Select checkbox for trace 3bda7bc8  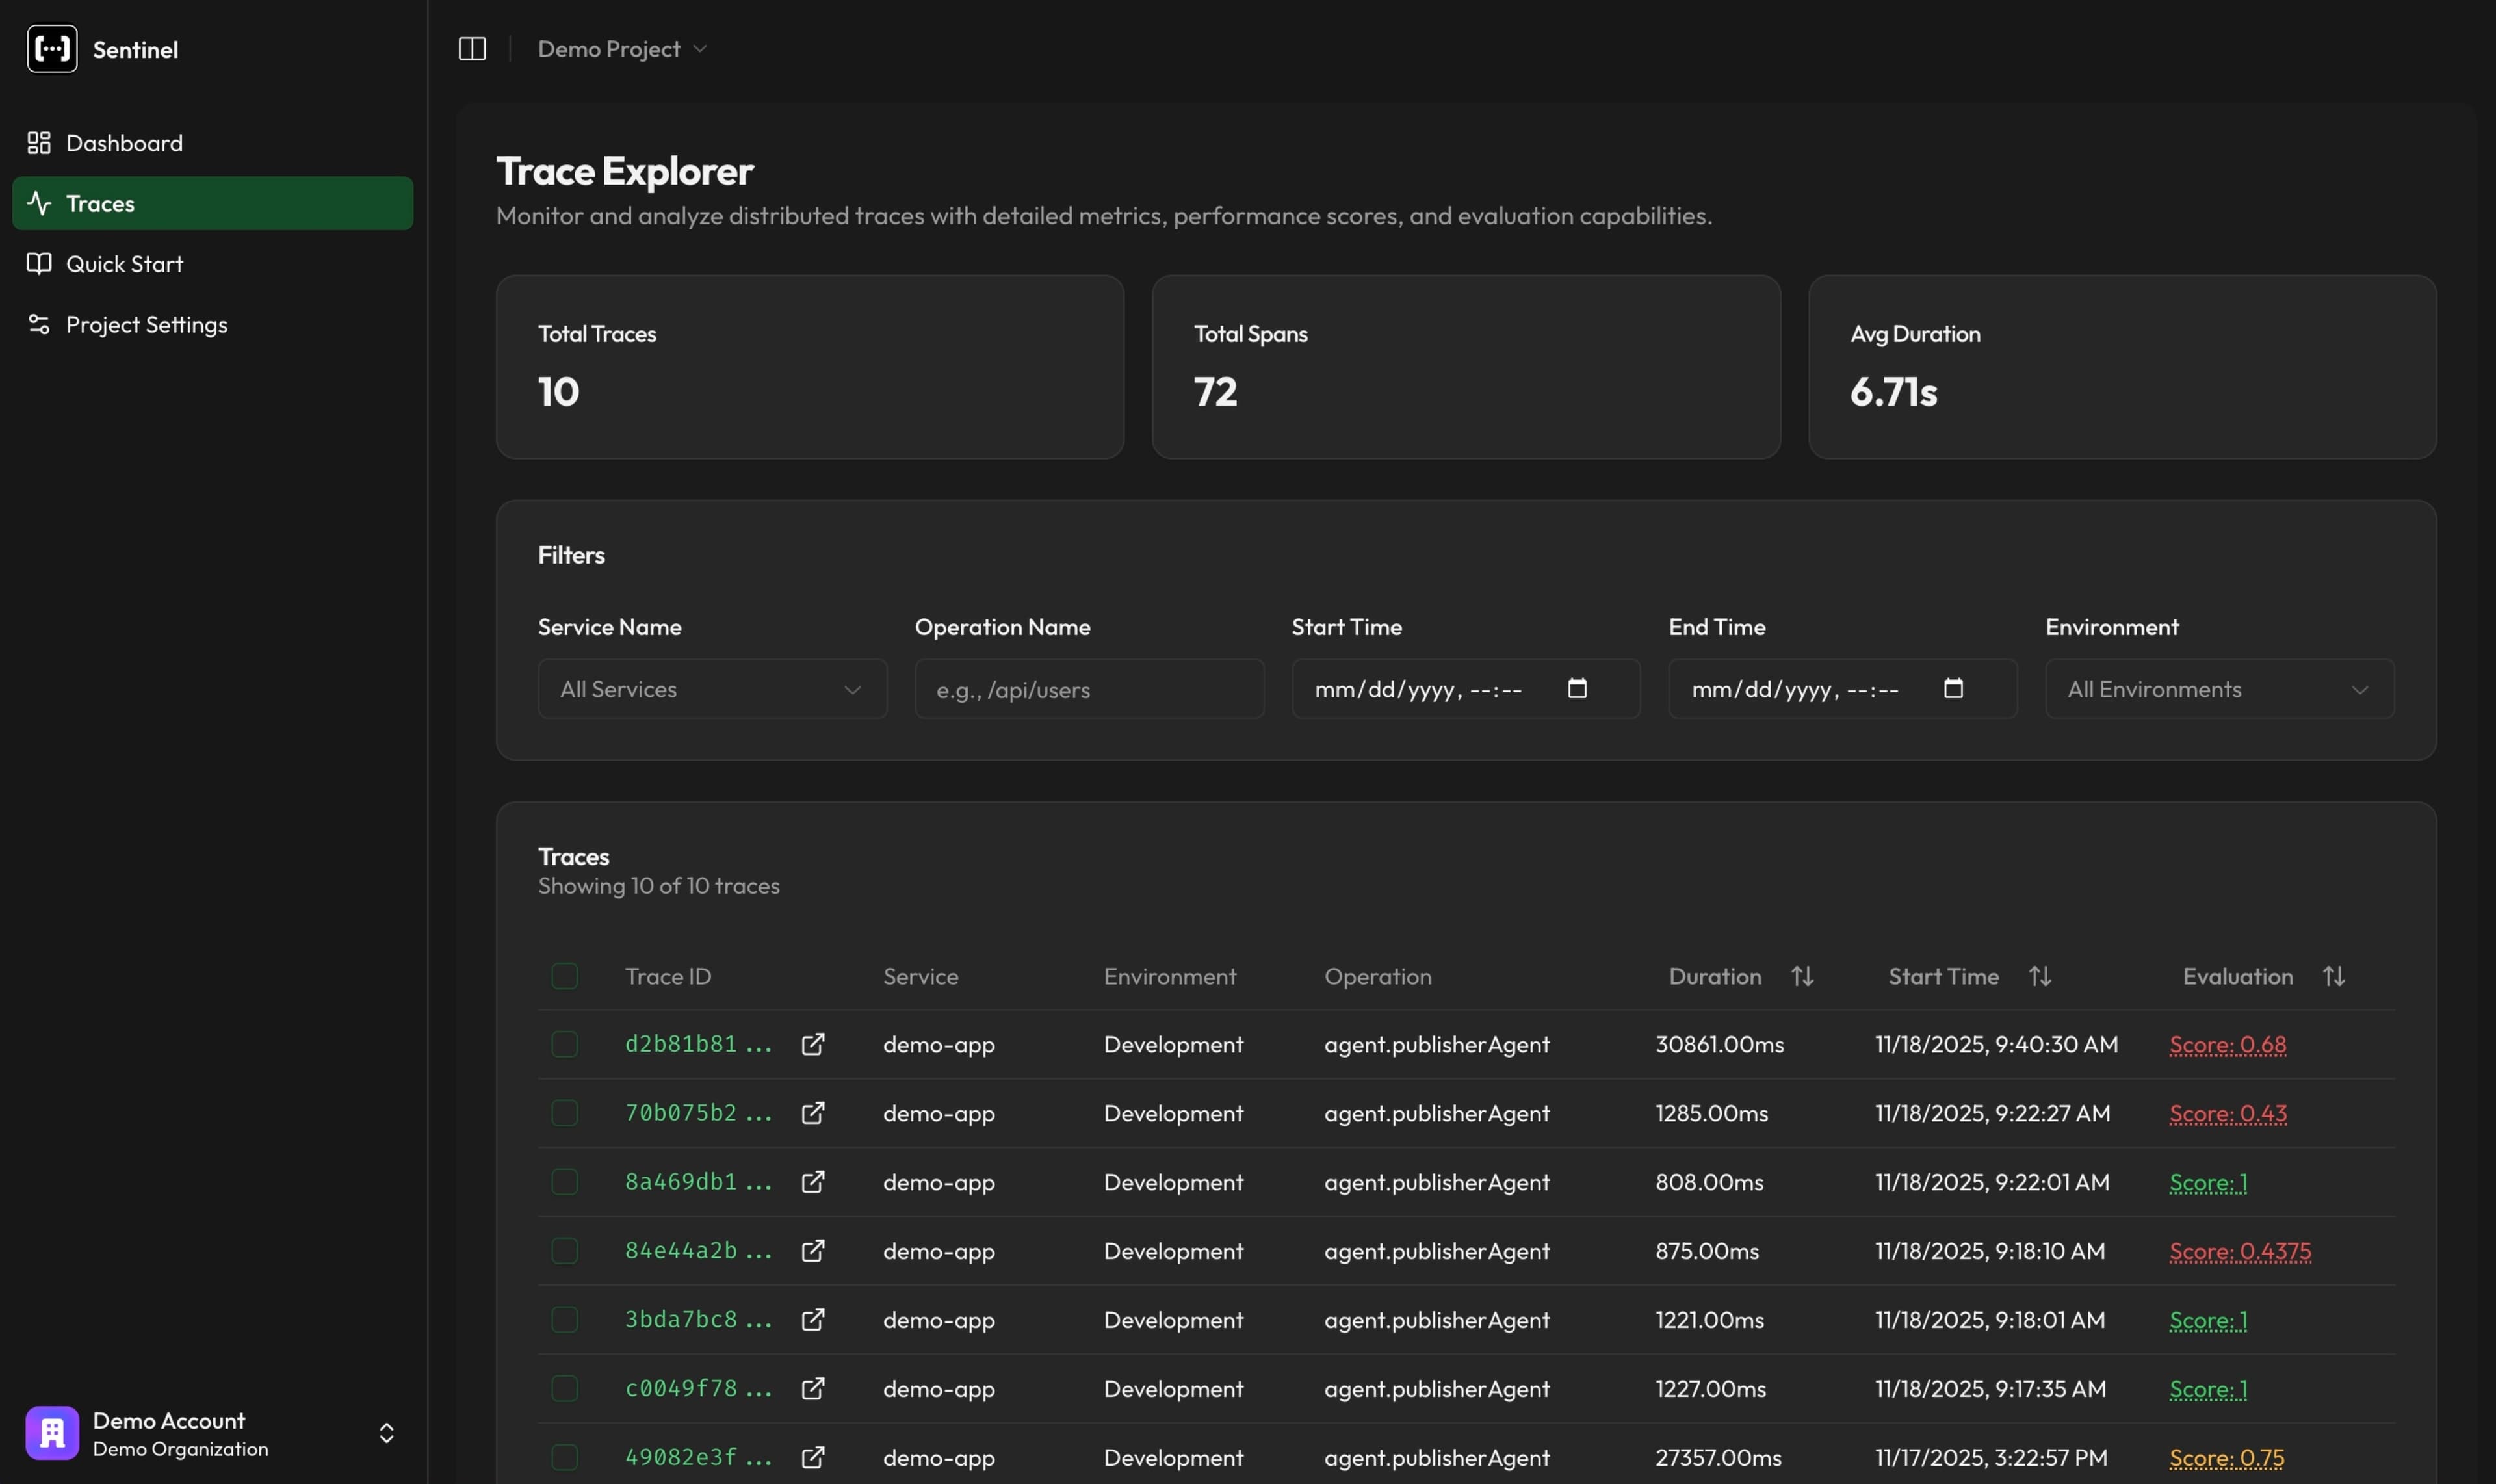[564, 1320]
